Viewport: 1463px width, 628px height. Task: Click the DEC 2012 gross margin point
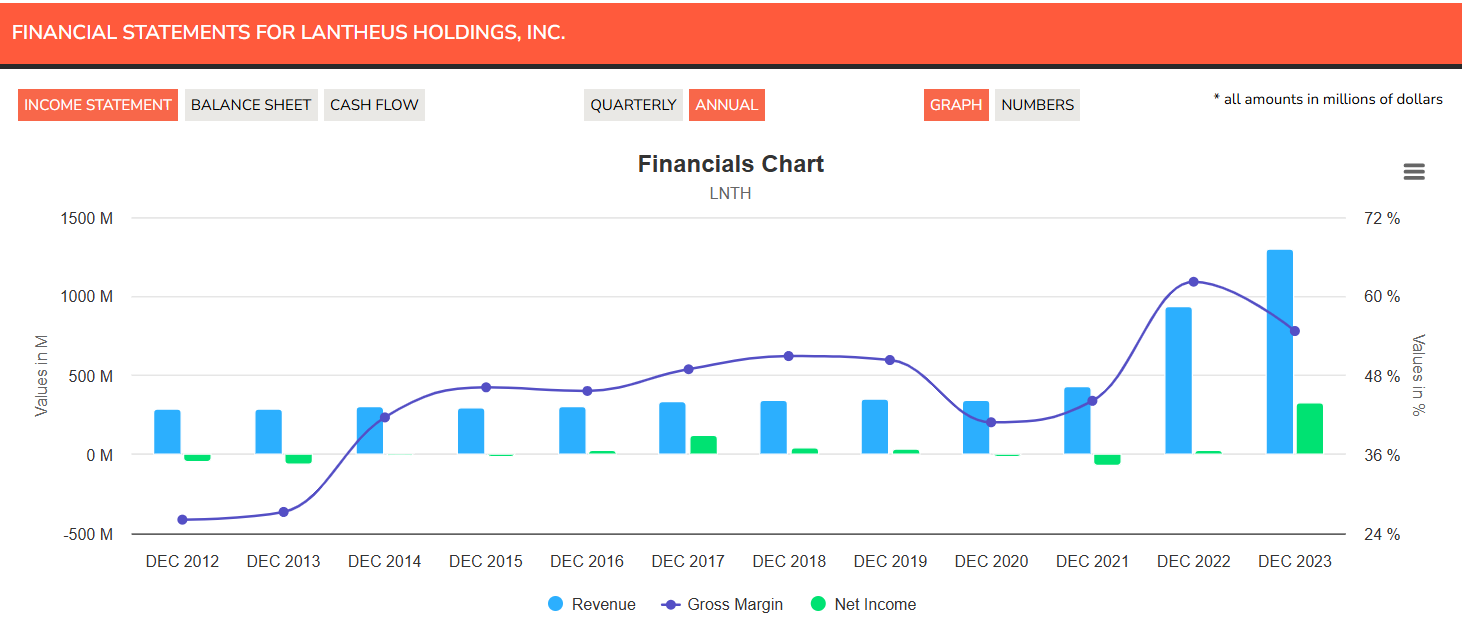point(182,520)
